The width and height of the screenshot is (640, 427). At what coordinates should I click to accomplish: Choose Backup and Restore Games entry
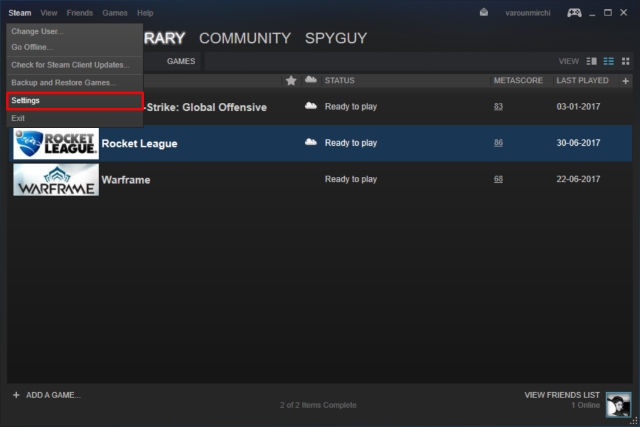[75, 83]
